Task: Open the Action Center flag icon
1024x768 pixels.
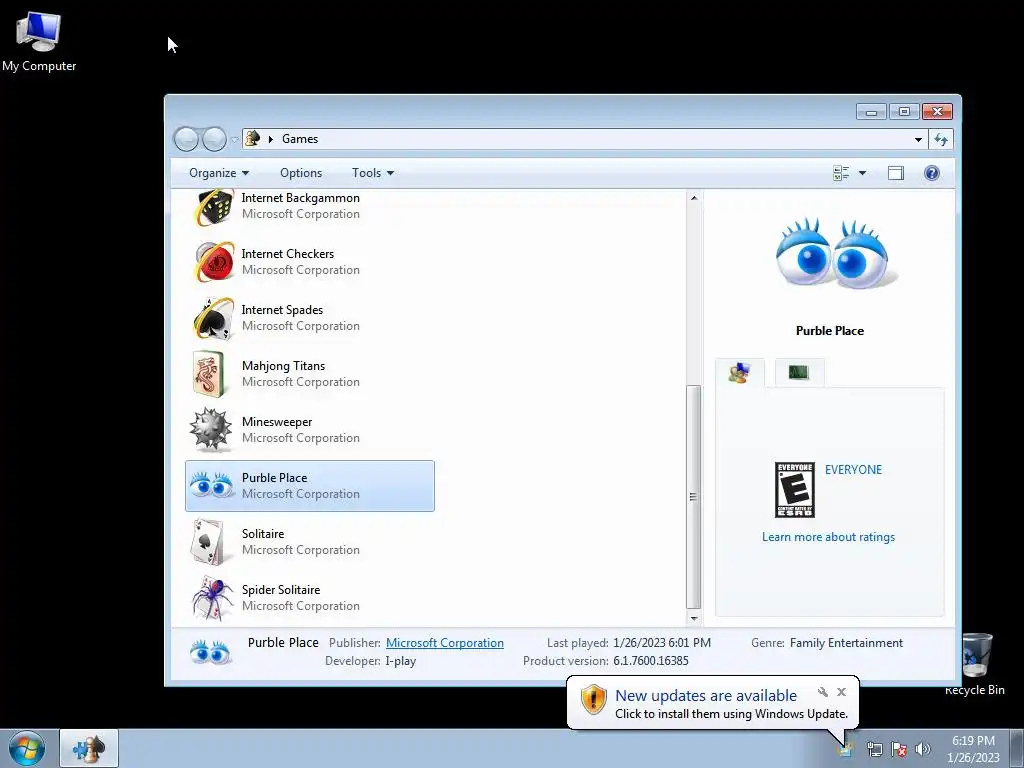Action: [x=899, y=749]
